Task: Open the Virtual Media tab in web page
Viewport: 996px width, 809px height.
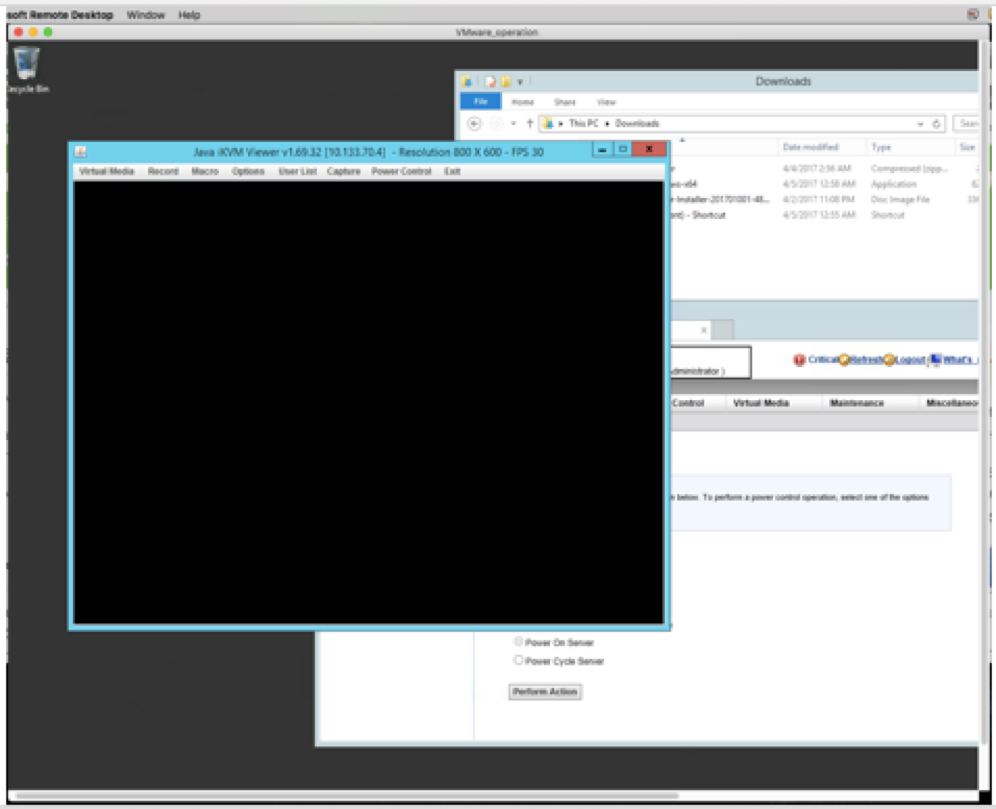Action: [761, 403]
